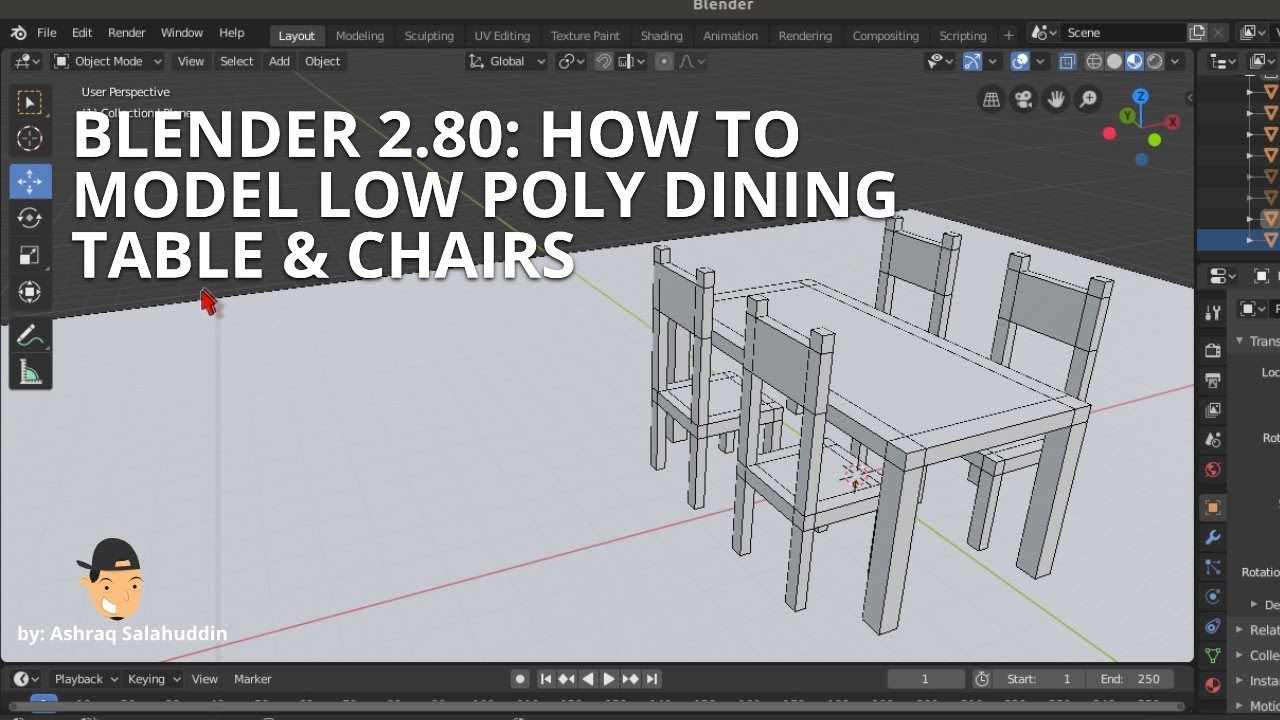Click the Scene name field
The image size is (1280, 720).
(1123, 33)
